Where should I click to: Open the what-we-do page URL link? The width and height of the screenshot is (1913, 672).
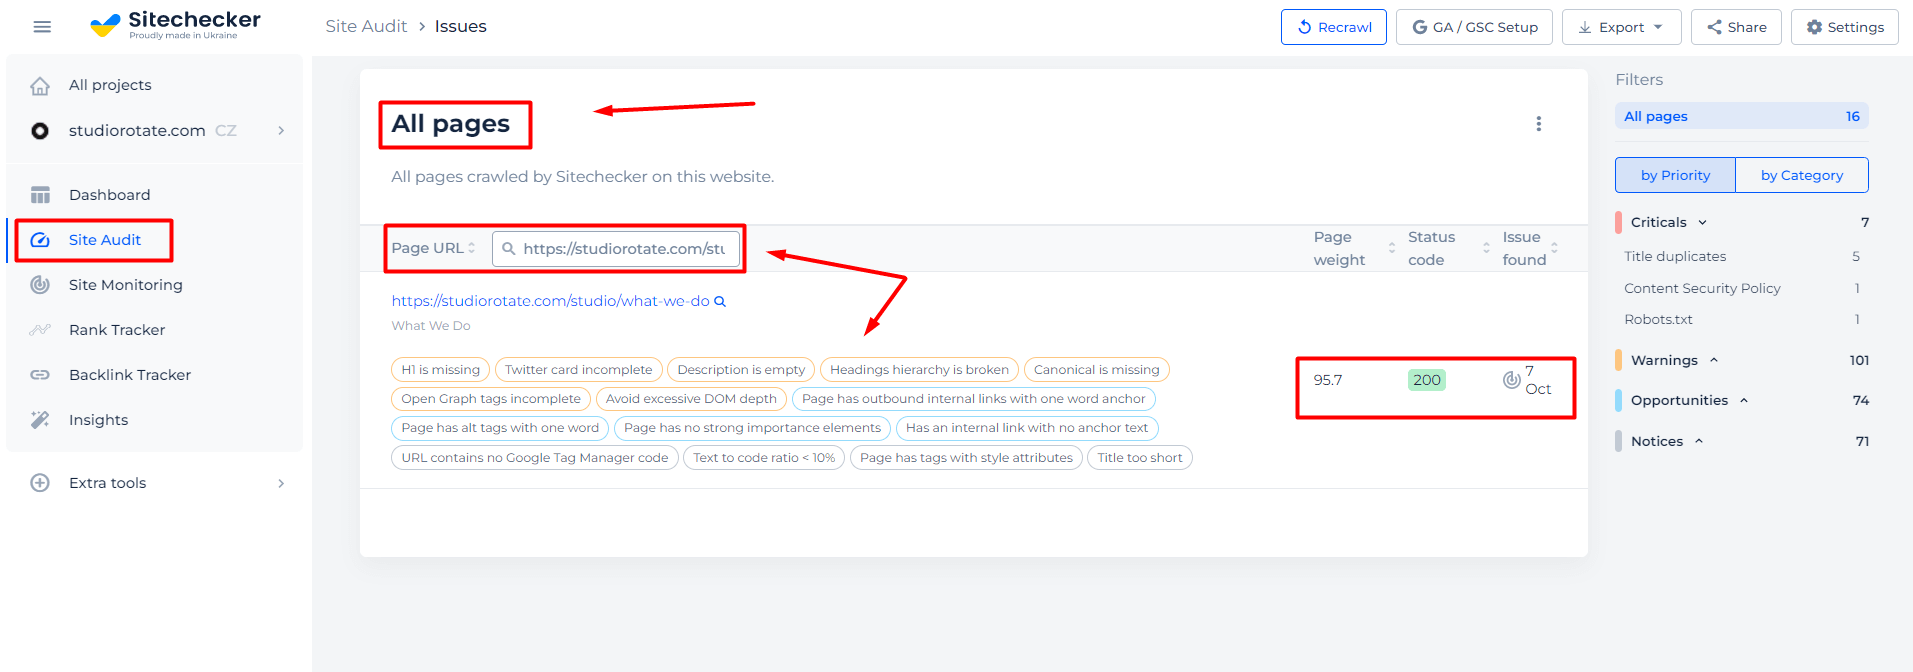550,301
